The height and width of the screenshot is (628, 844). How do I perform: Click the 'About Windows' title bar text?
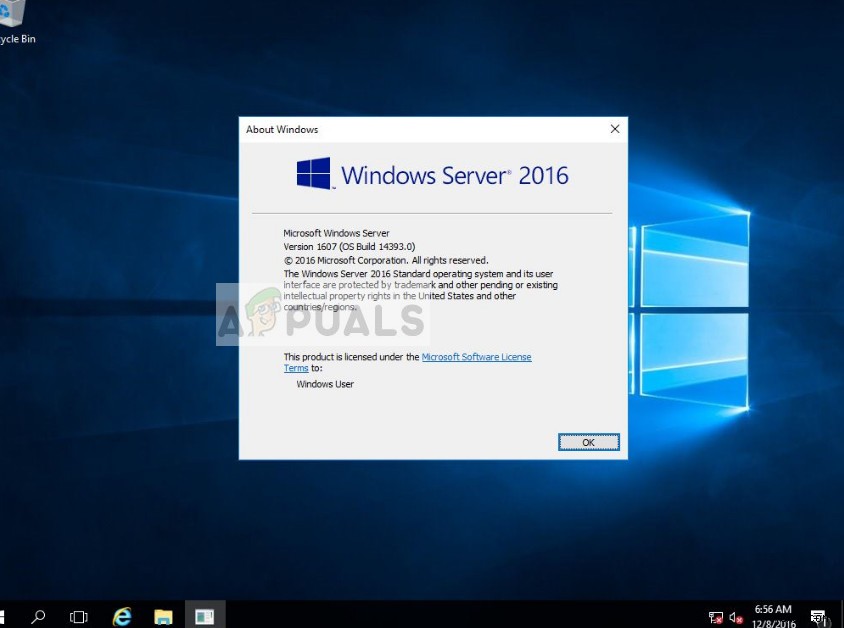click(x=282, y=129)
